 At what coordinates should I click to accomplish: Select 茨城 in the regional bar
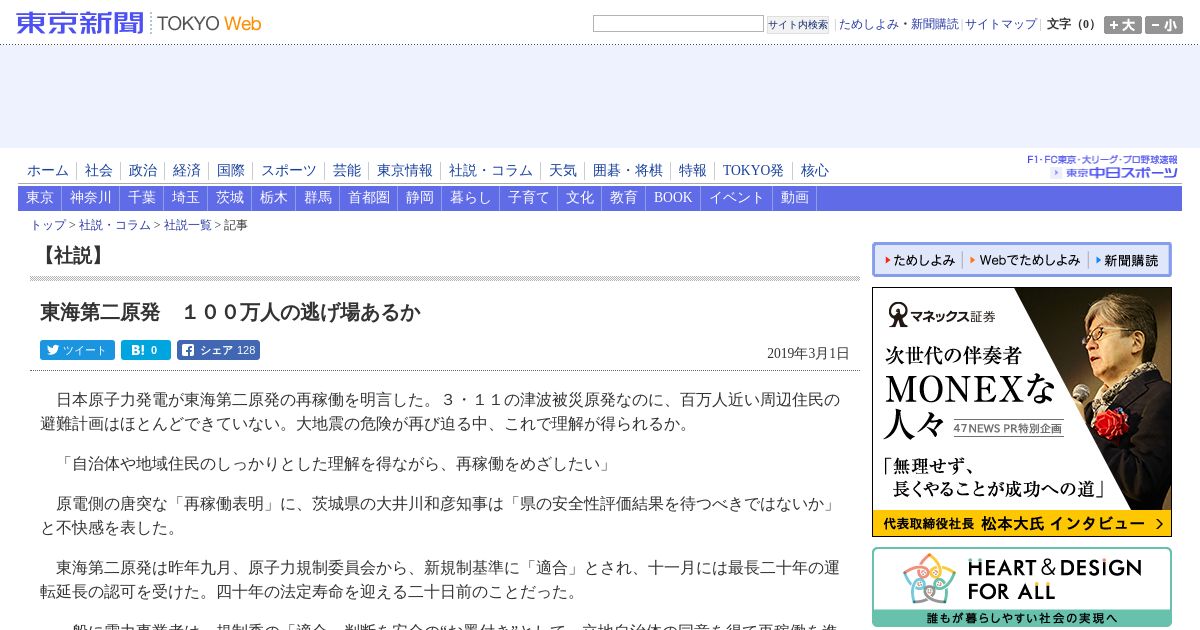point(230,198)
